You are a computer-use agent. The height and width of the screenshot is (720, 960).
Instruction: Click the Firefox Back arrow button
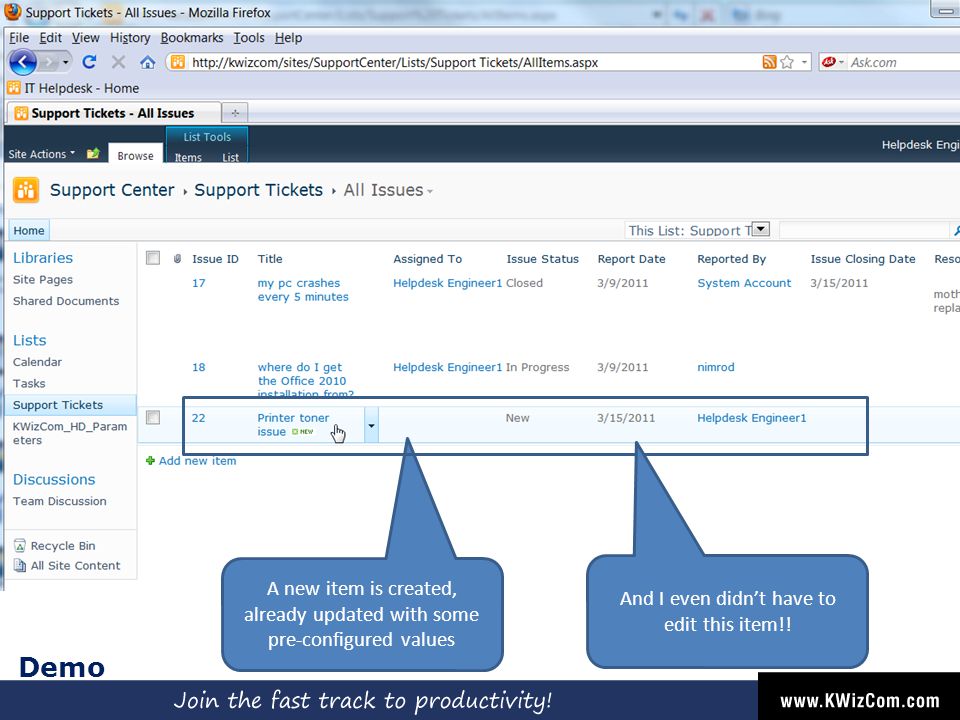coord(23,62)
